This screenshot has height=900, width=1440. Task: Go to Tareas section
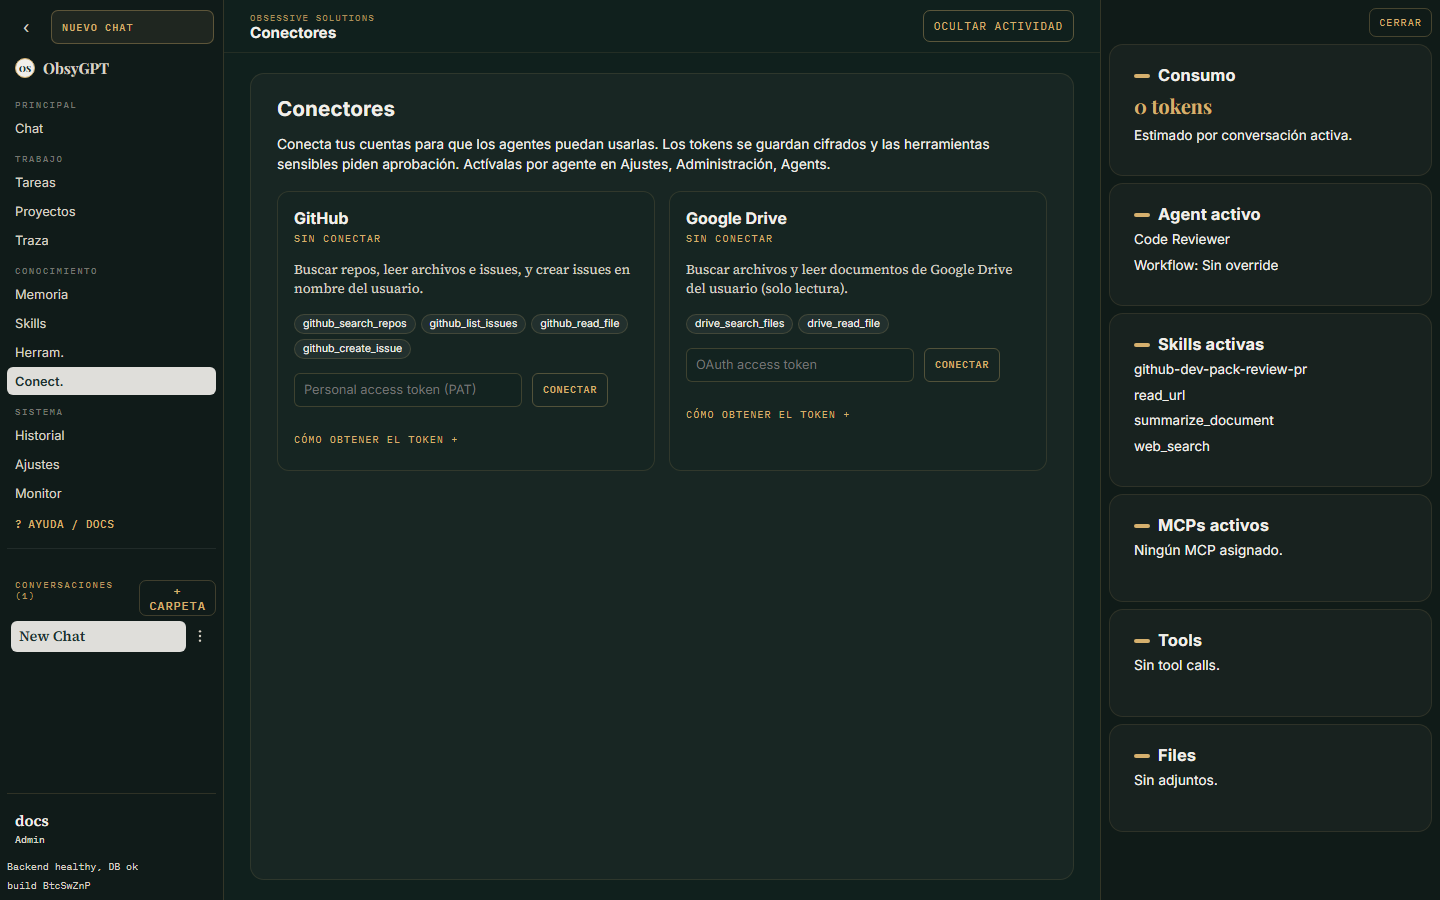111,182
